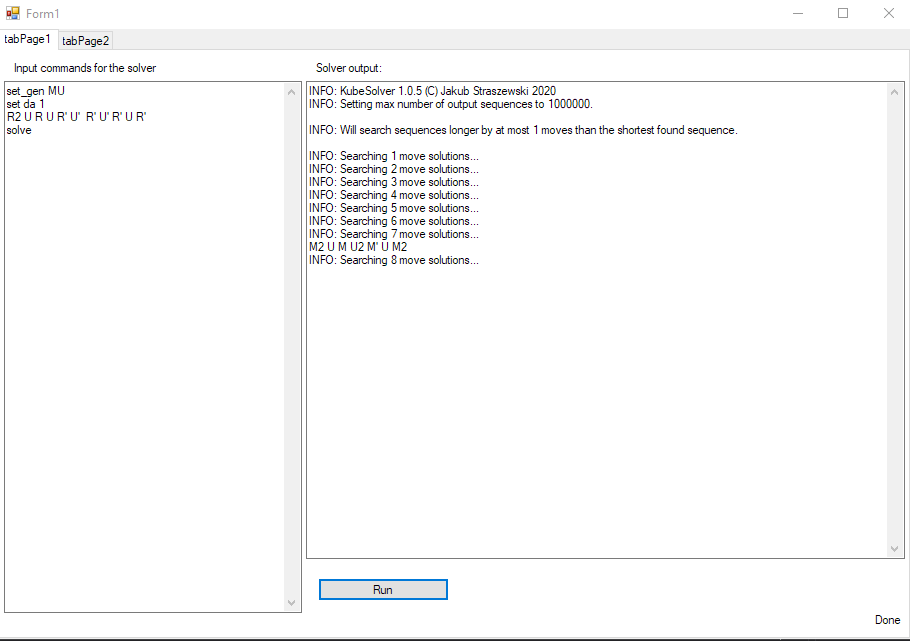Click down arrow of input commands scrollbar
Image resolution: width=910 pixels, height=641 pixels.
click(292, 603)
